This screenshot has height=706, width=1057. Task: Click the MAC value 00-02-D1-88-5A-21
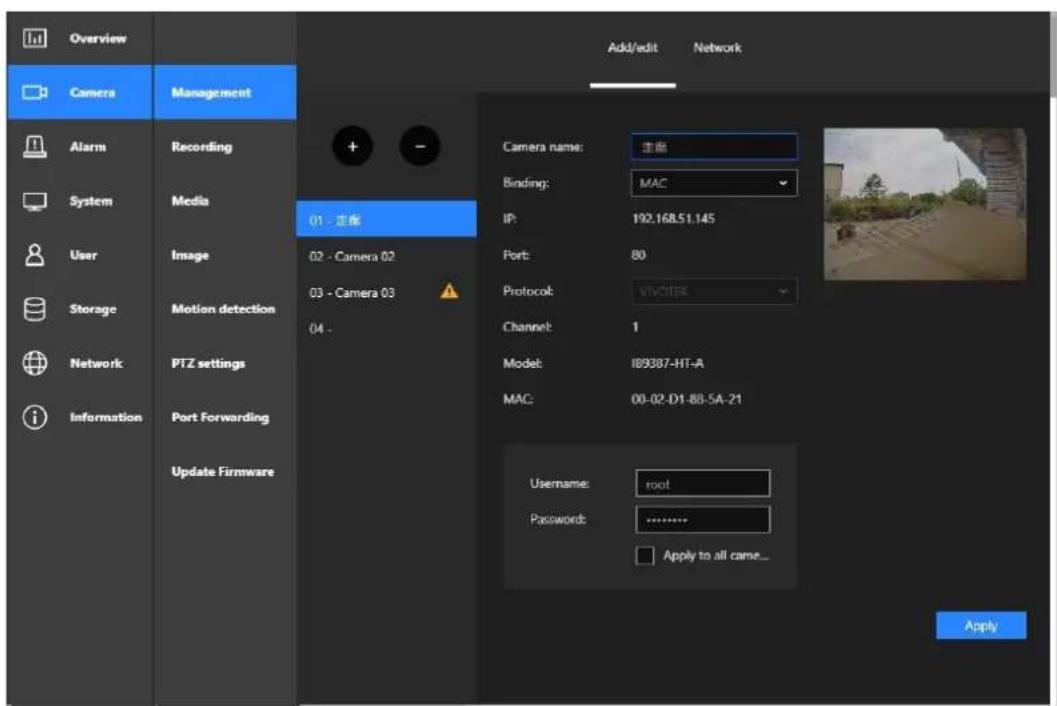tap(686, 399)
